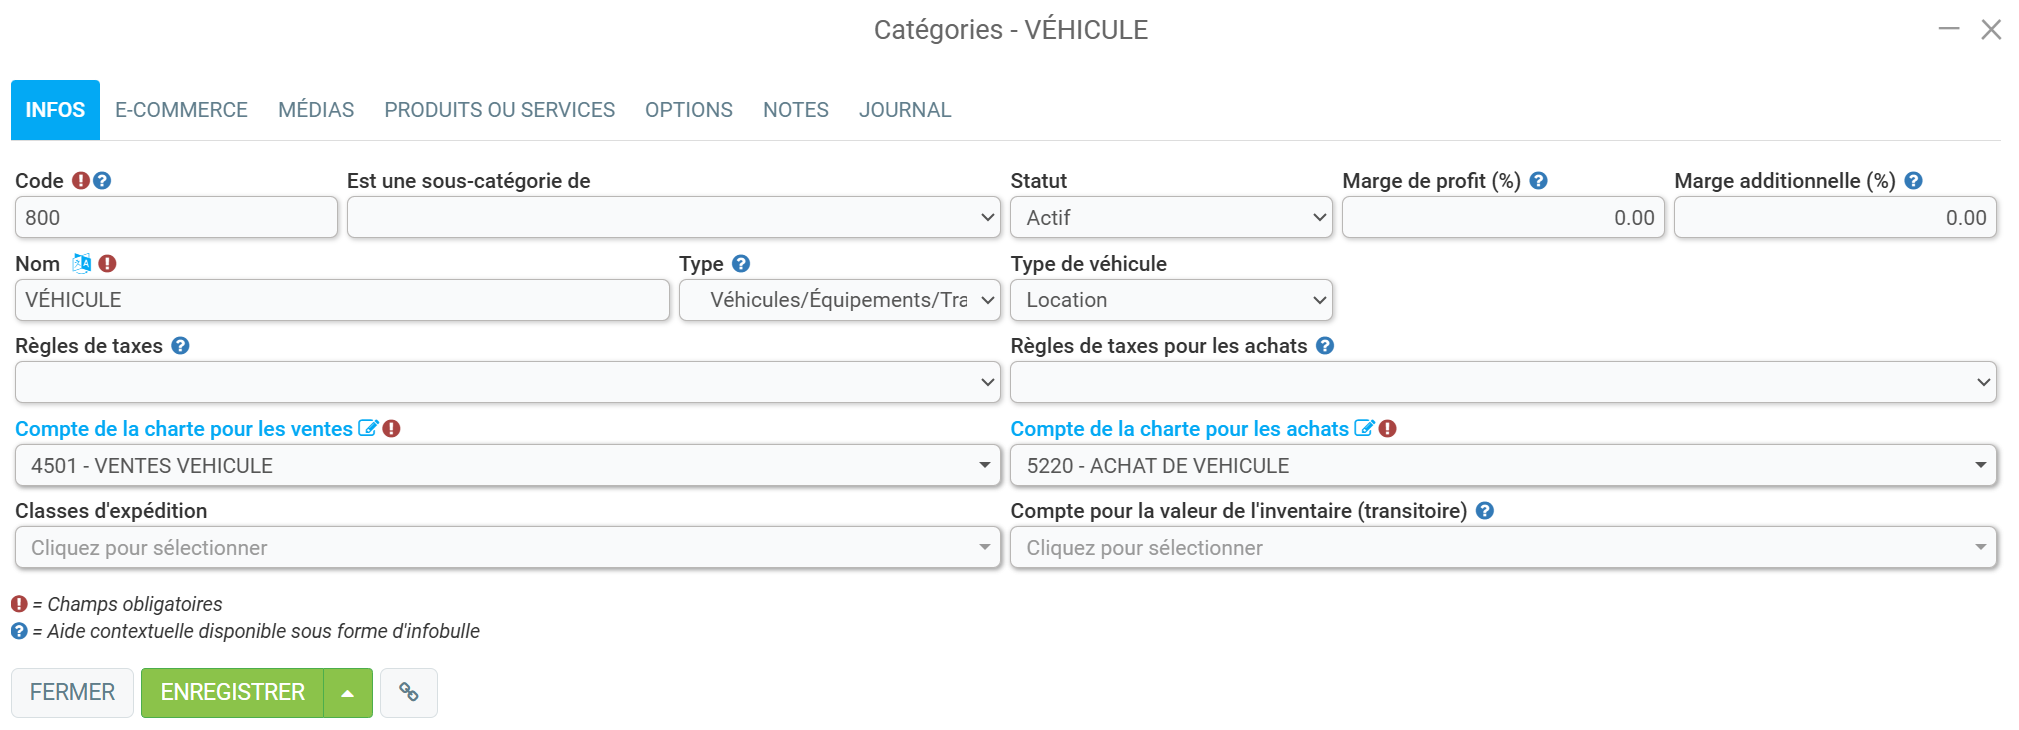
Task: Open the 4501 - VENTES VEHICULE account dropdown
Action: (508, 465)
